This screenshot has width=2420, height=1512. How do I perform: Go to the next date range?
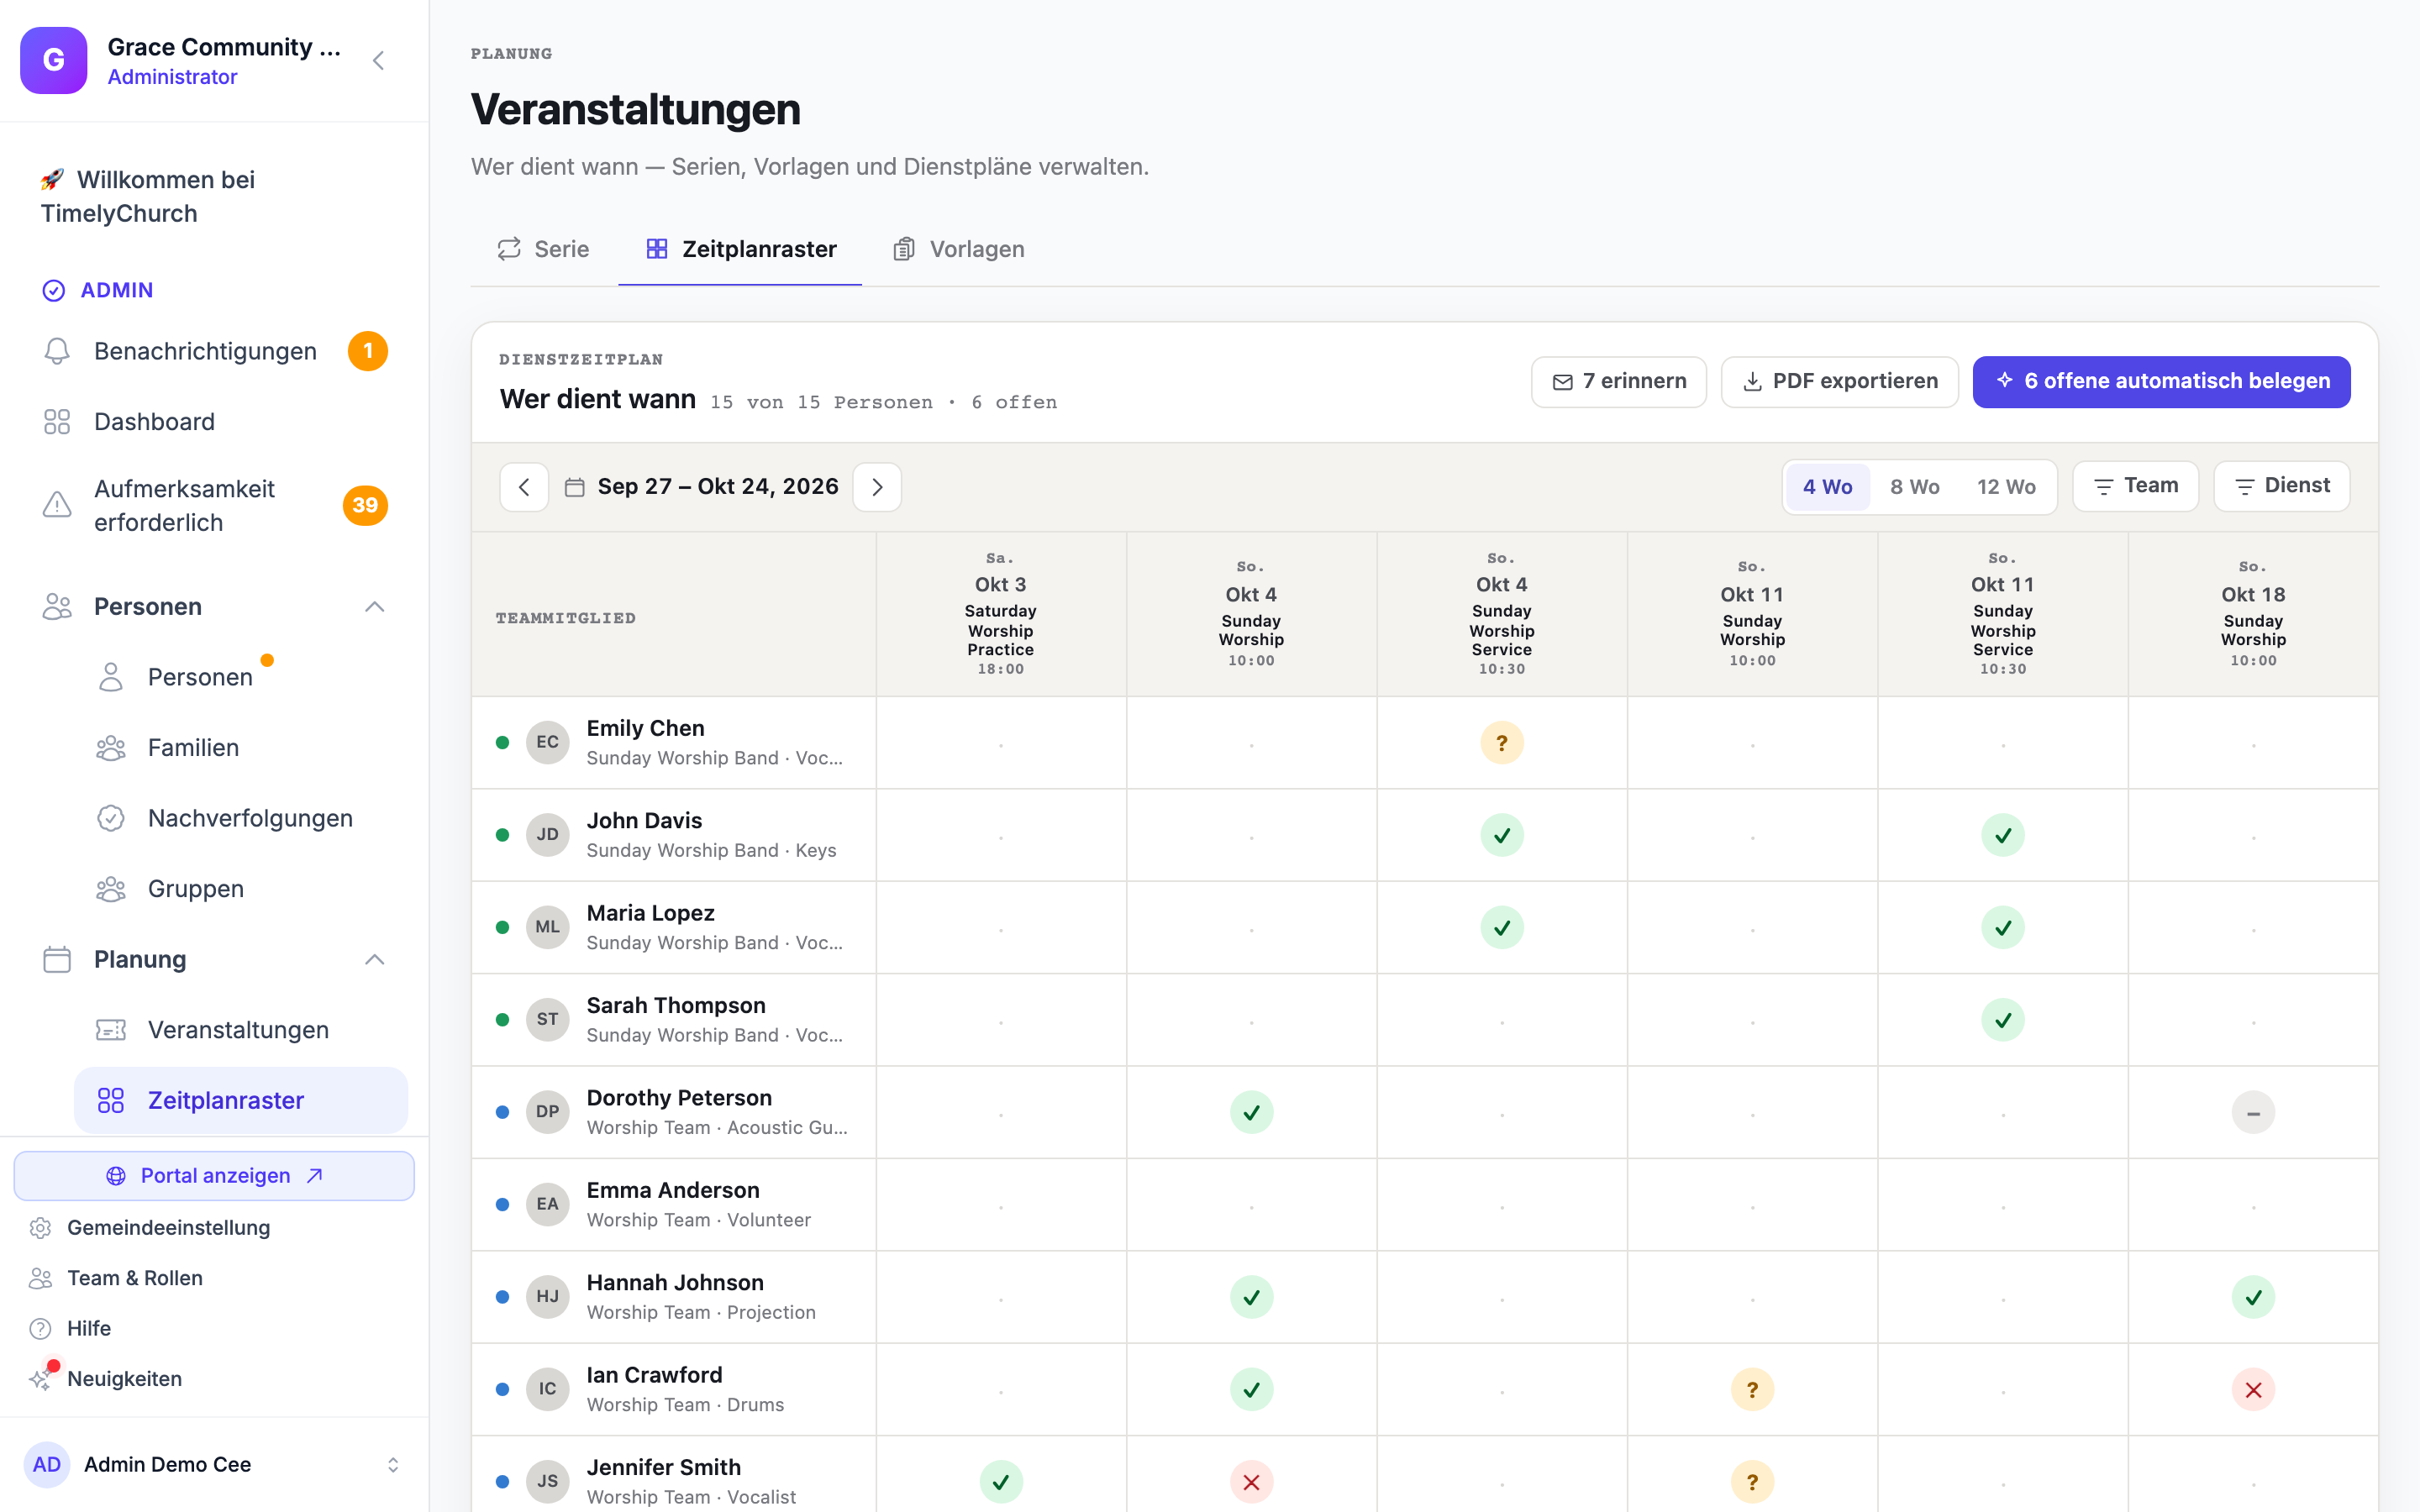(877, 487)
